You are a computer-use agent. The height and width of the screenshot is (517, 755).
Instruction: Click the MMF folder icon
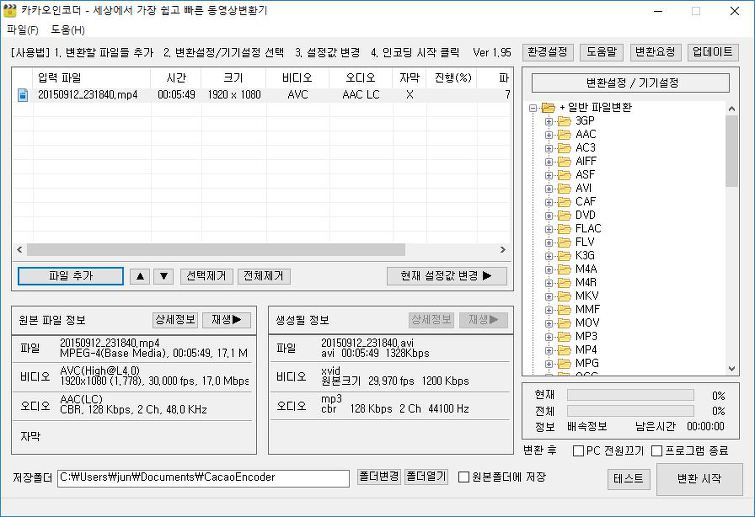564,310
